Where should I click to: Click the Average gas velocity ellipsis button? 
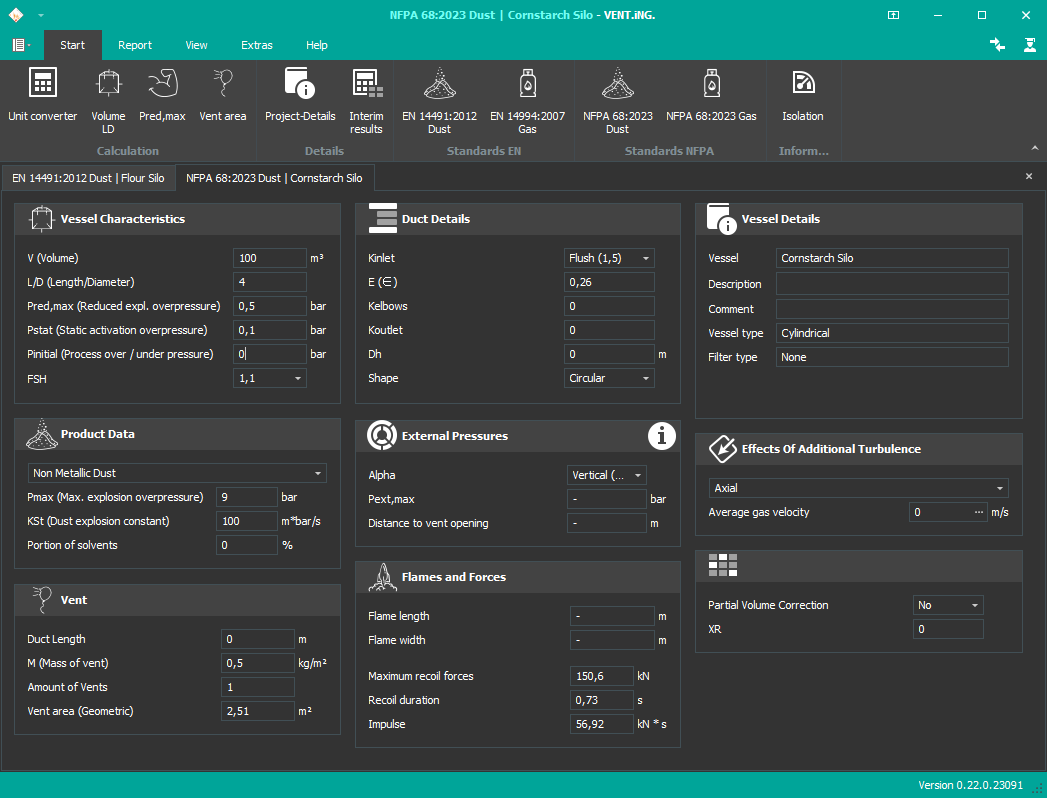978,512
